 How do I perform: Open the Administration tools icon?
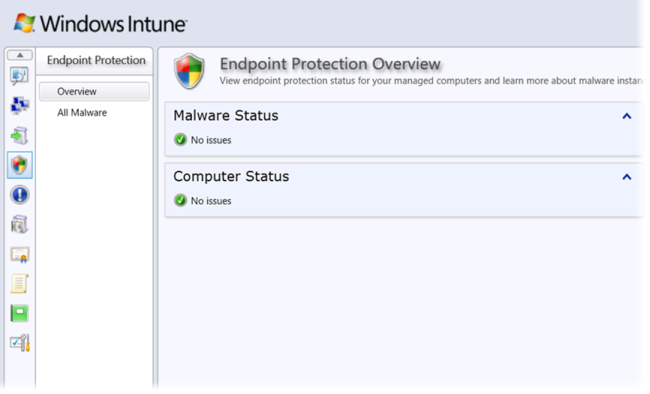click(x=19, y=343)
